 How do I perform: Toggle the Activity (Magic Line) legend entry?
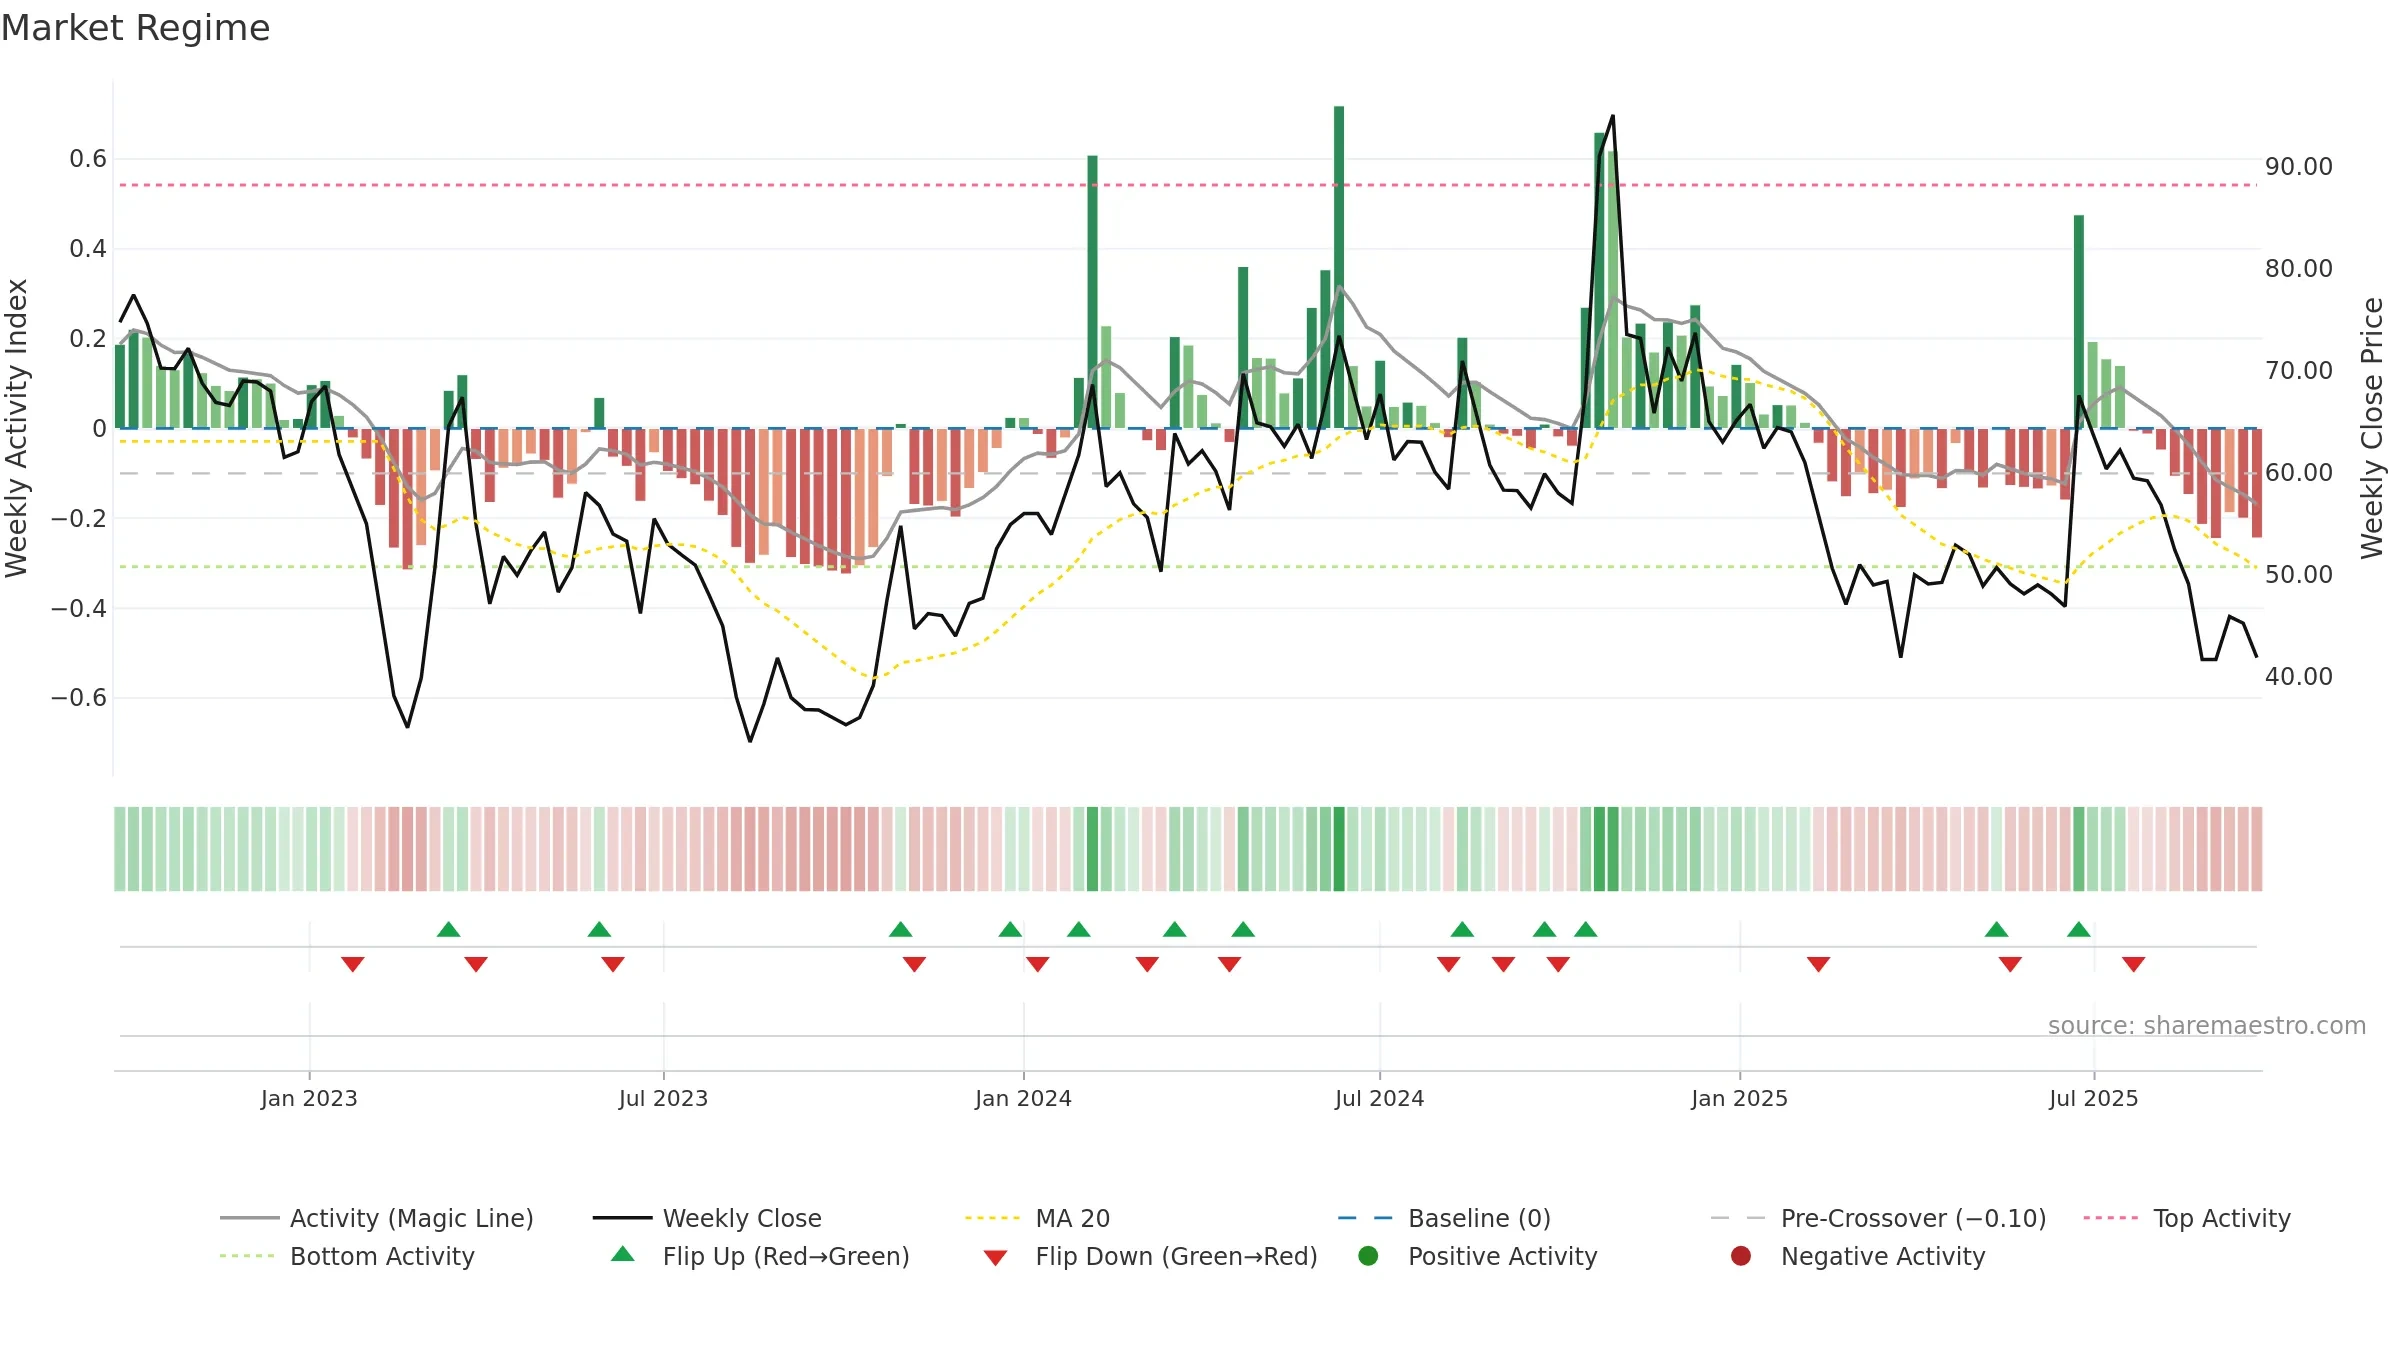377,1218
